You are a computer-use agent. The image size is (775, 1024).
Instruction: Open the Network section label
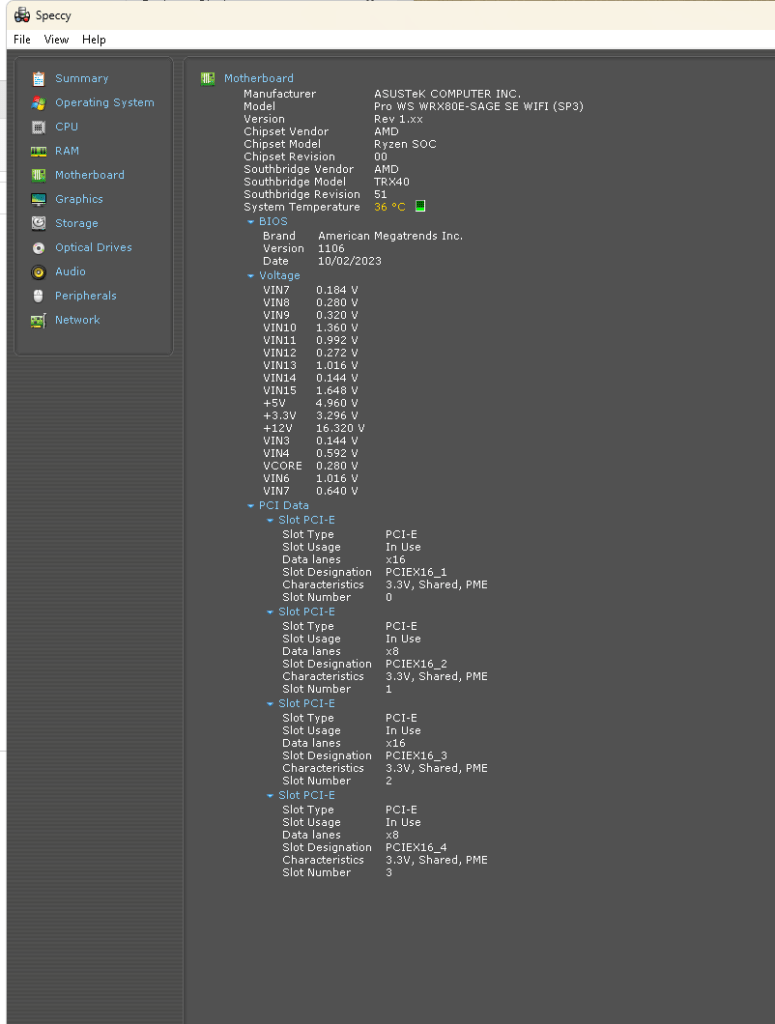78,320
